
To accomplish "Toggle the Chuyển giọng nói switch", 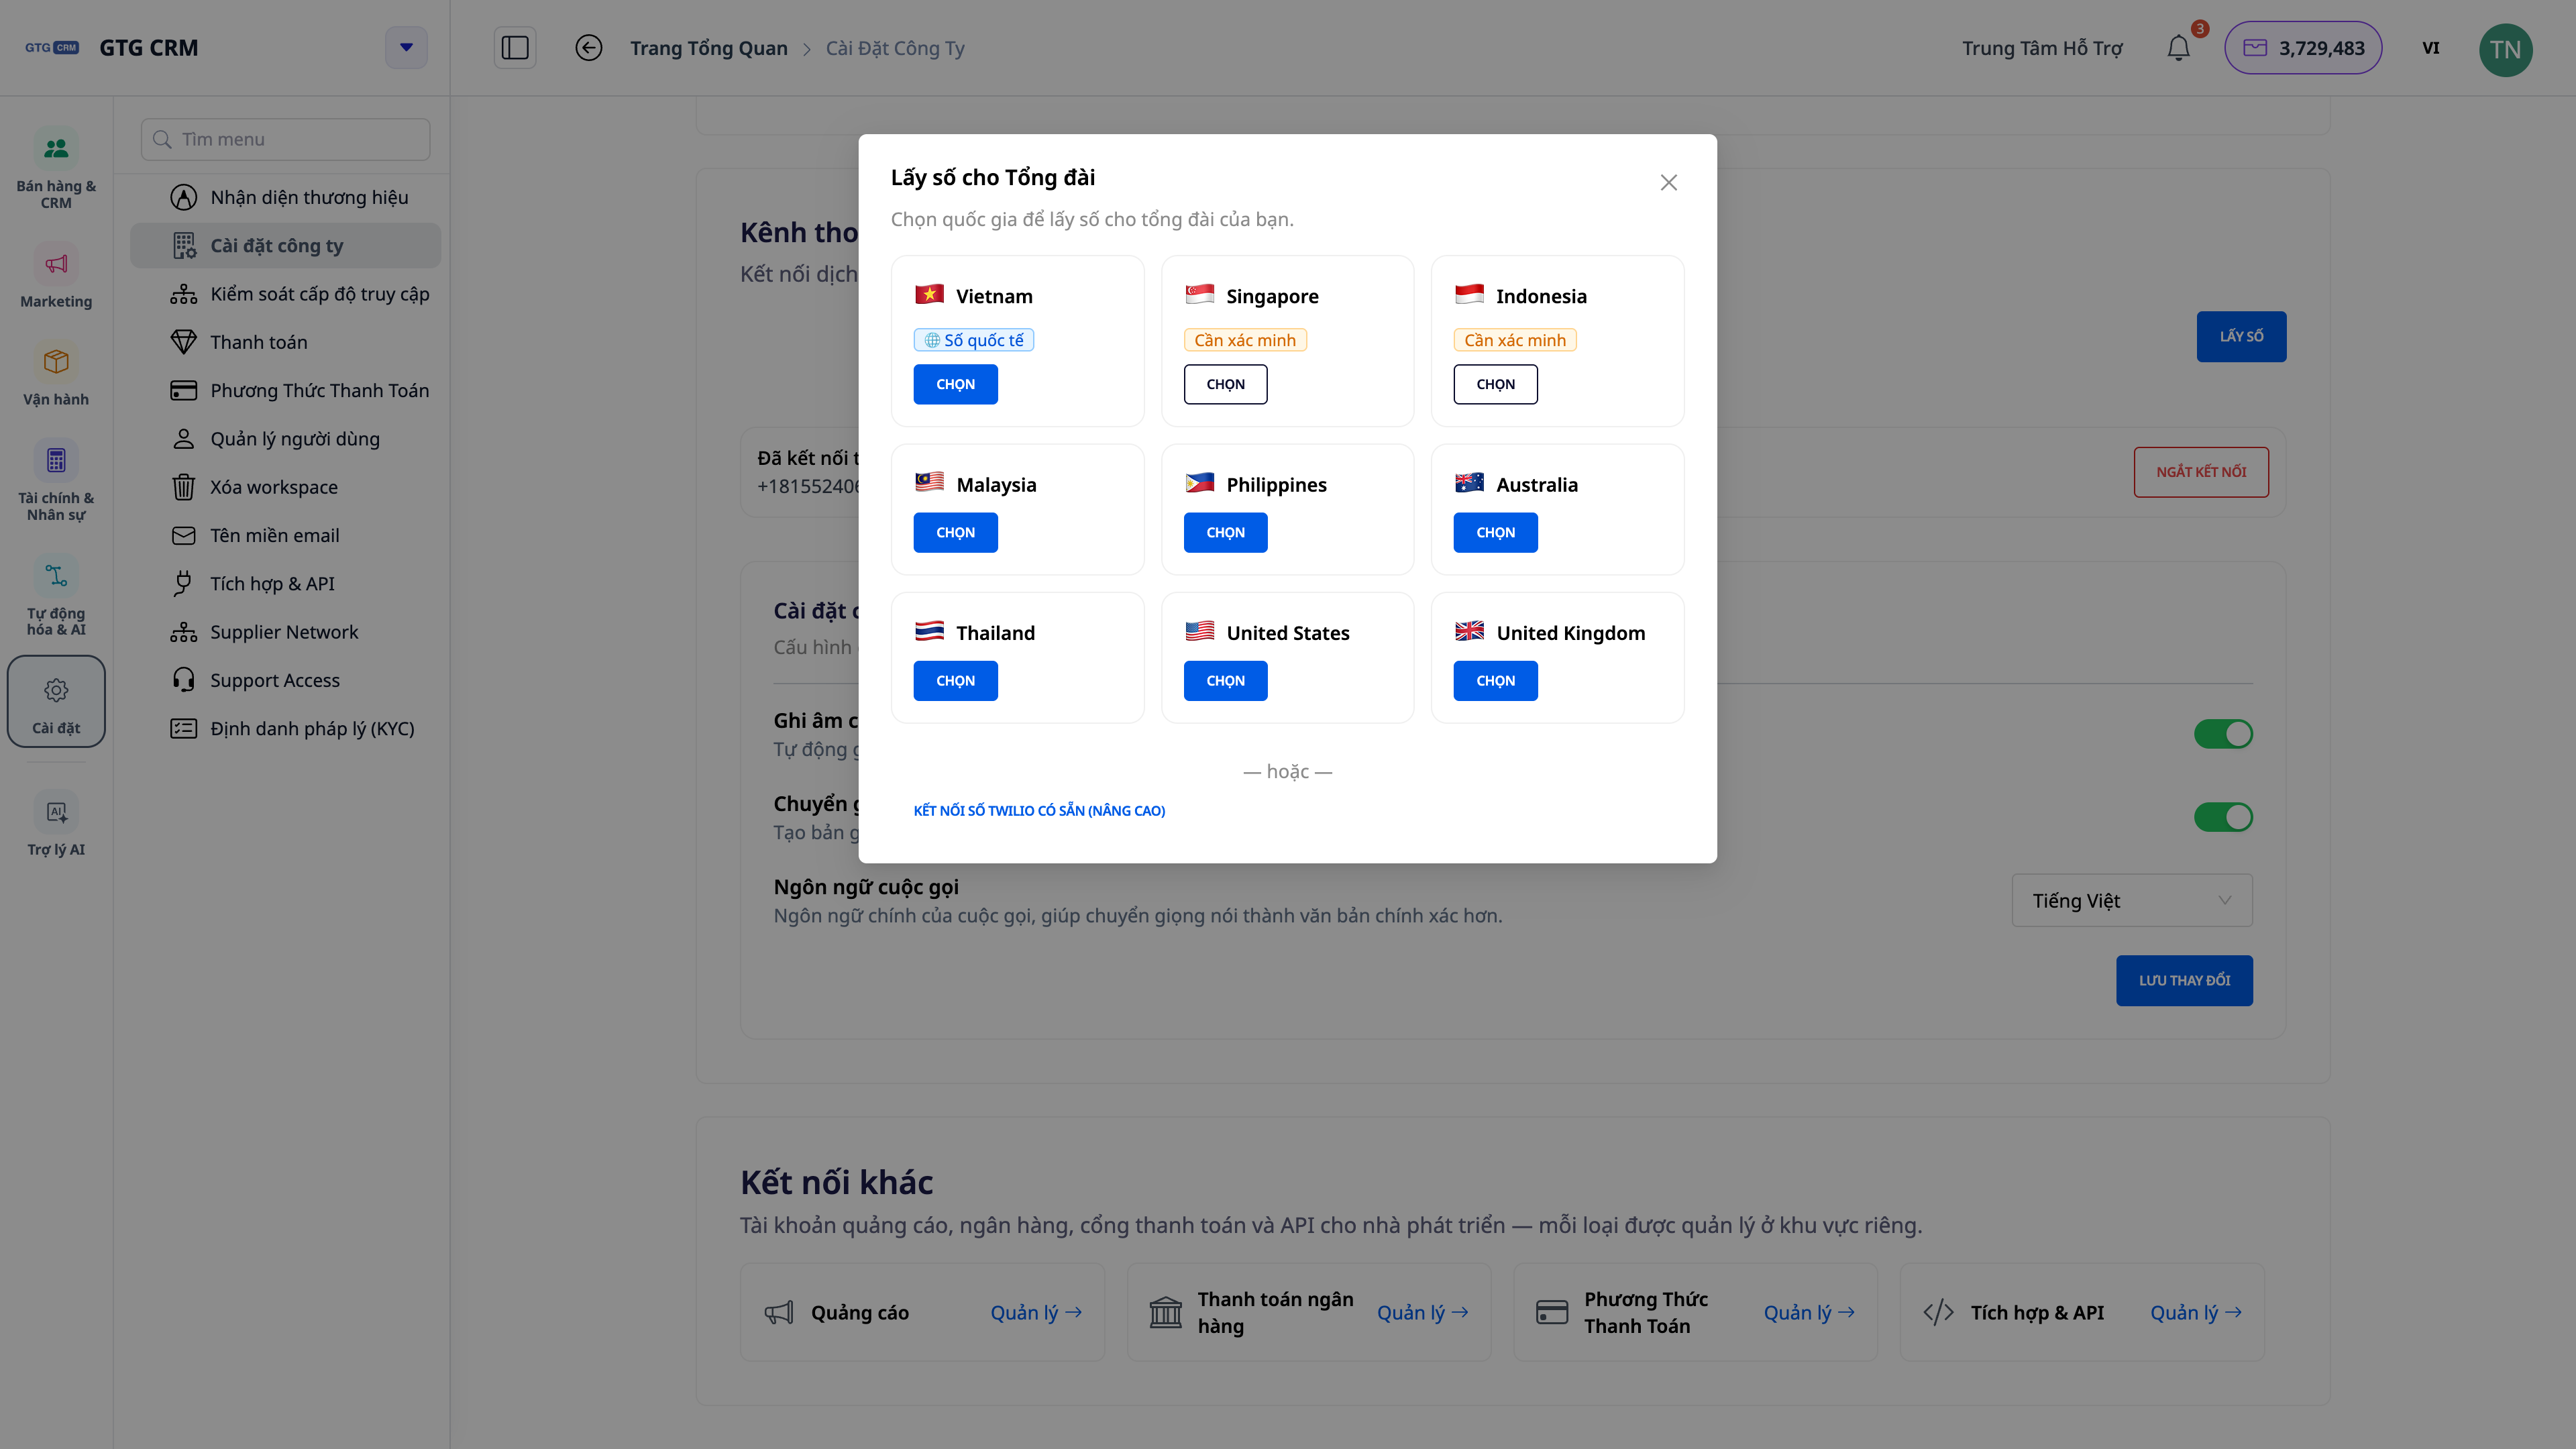I will point(2223,817).
